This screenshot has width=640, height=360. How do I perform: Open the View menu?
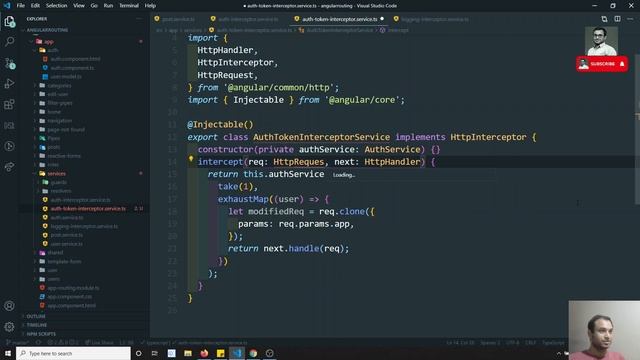[x=79, y=6]
